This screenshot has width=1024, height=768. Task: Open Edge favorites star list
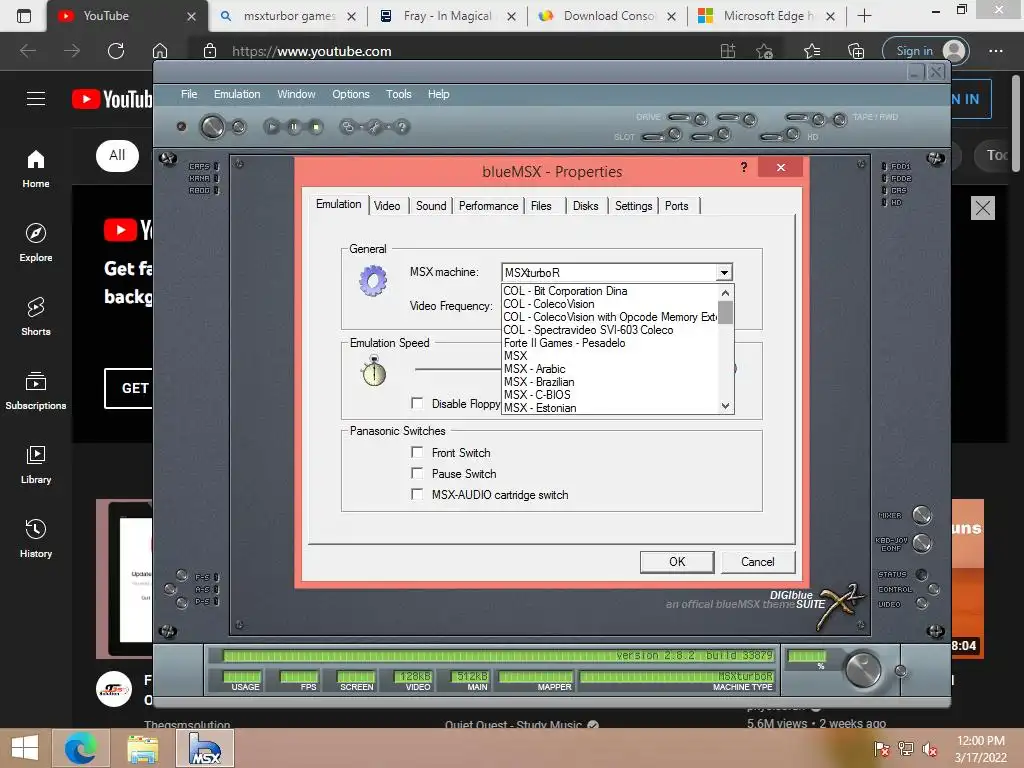[x=812, y=51]
